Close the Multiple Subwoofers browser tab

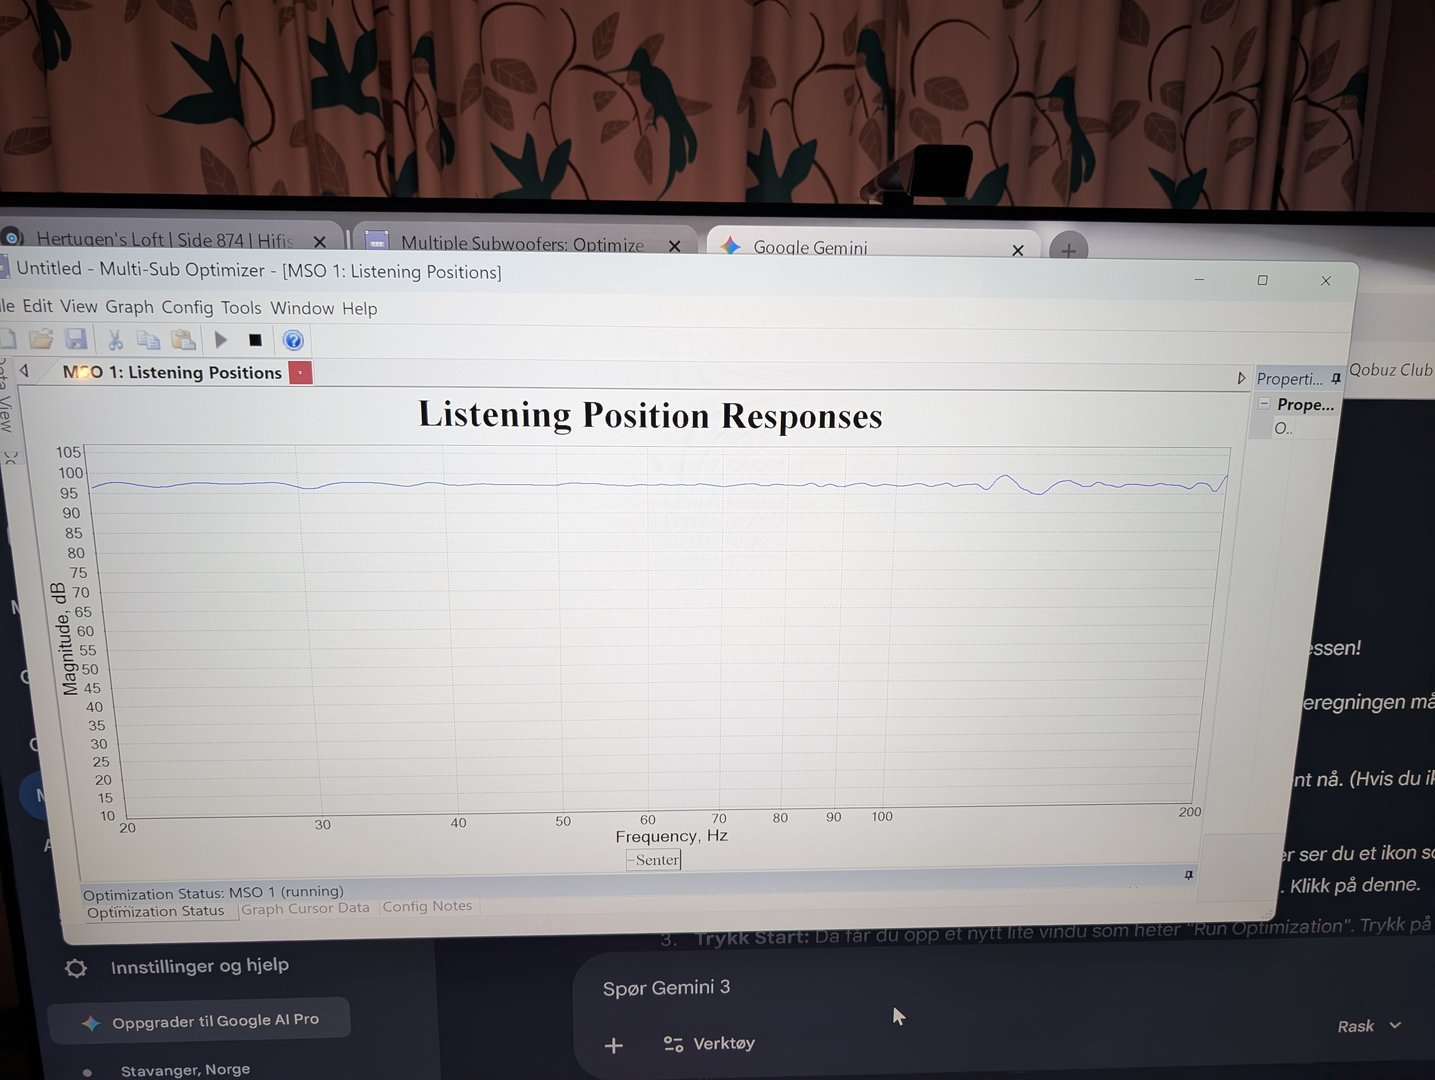675,245
